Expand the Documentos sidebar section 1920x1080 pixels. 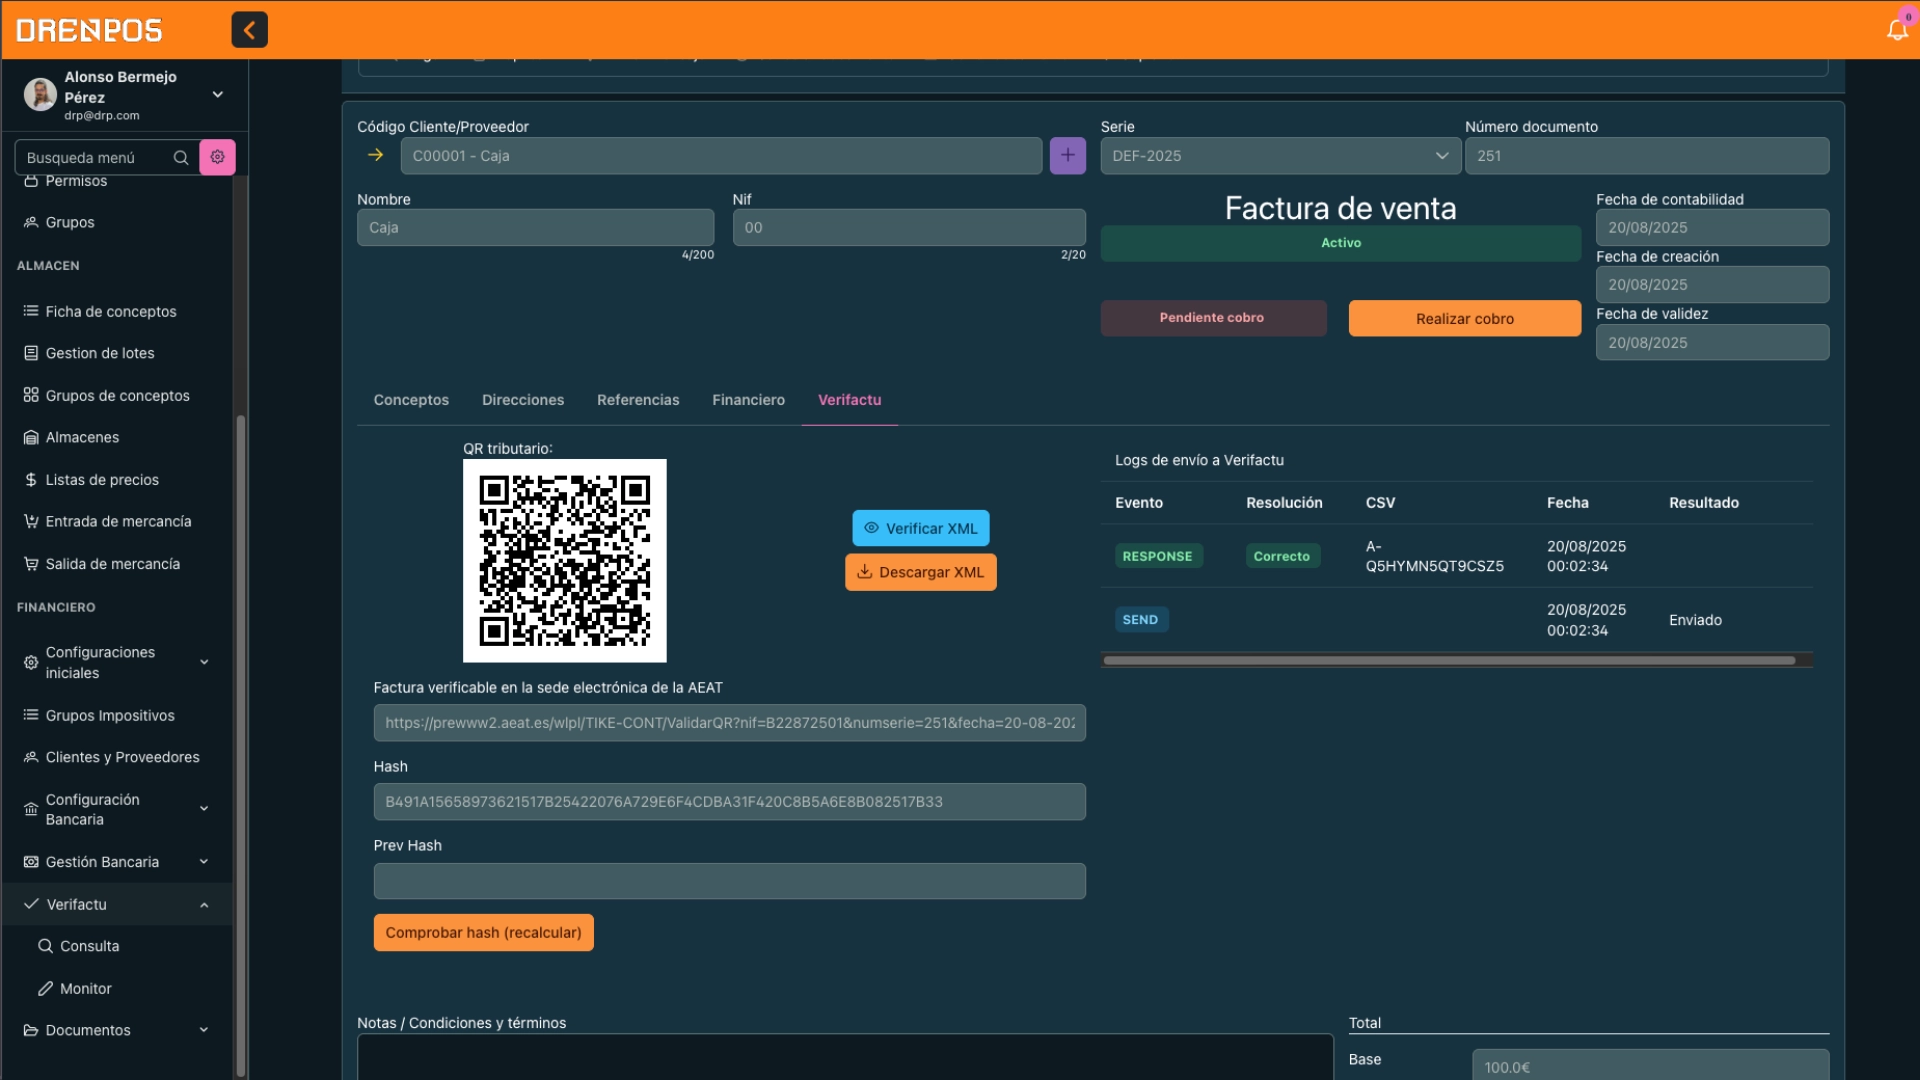[x=204, y=1030]
